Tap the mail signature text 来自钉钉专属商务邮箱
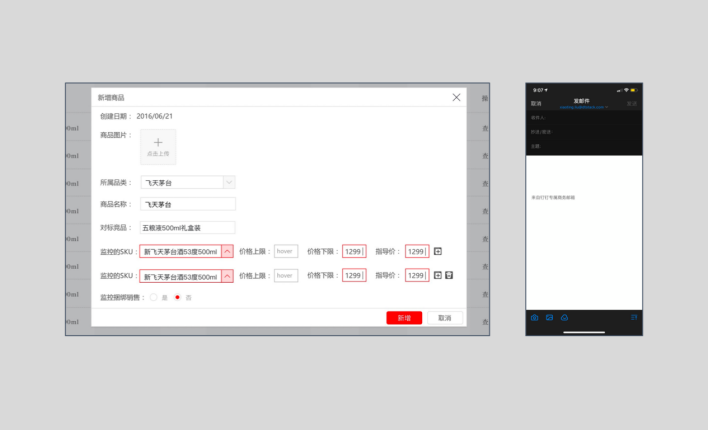 [x=553, y=197]
